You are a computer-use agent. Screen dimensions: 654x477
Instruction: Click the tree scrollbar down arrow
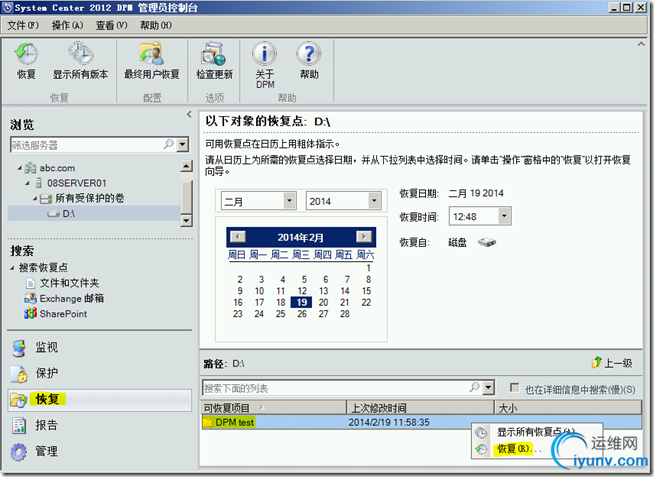pos(187,221)
